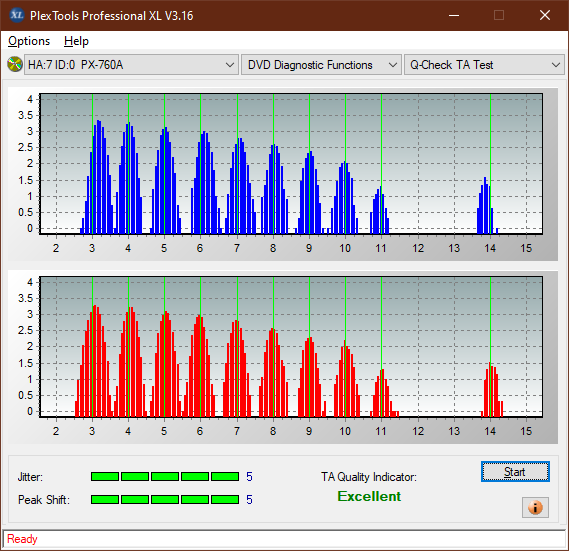Open the Options menu
Screen dimensions: 569x551
29,41
